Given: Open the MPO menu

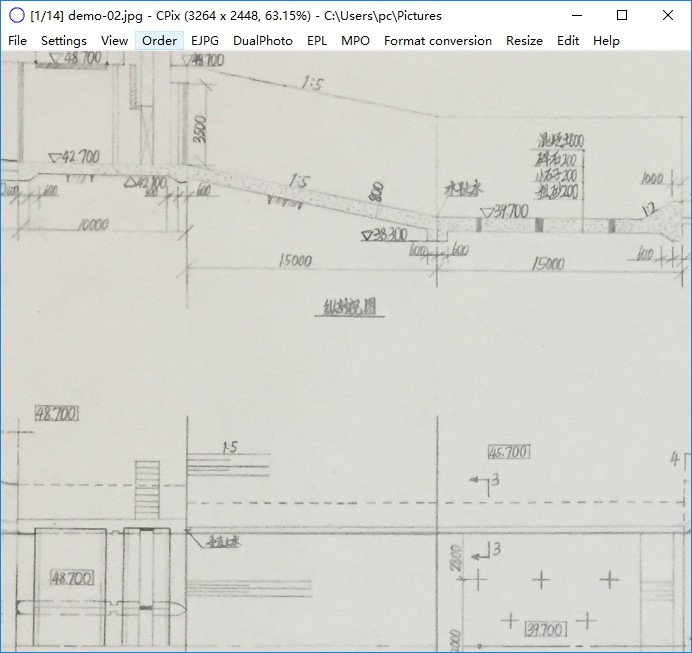Looking at the screenshot, I should pyautogui.click(x=355, y=41).
